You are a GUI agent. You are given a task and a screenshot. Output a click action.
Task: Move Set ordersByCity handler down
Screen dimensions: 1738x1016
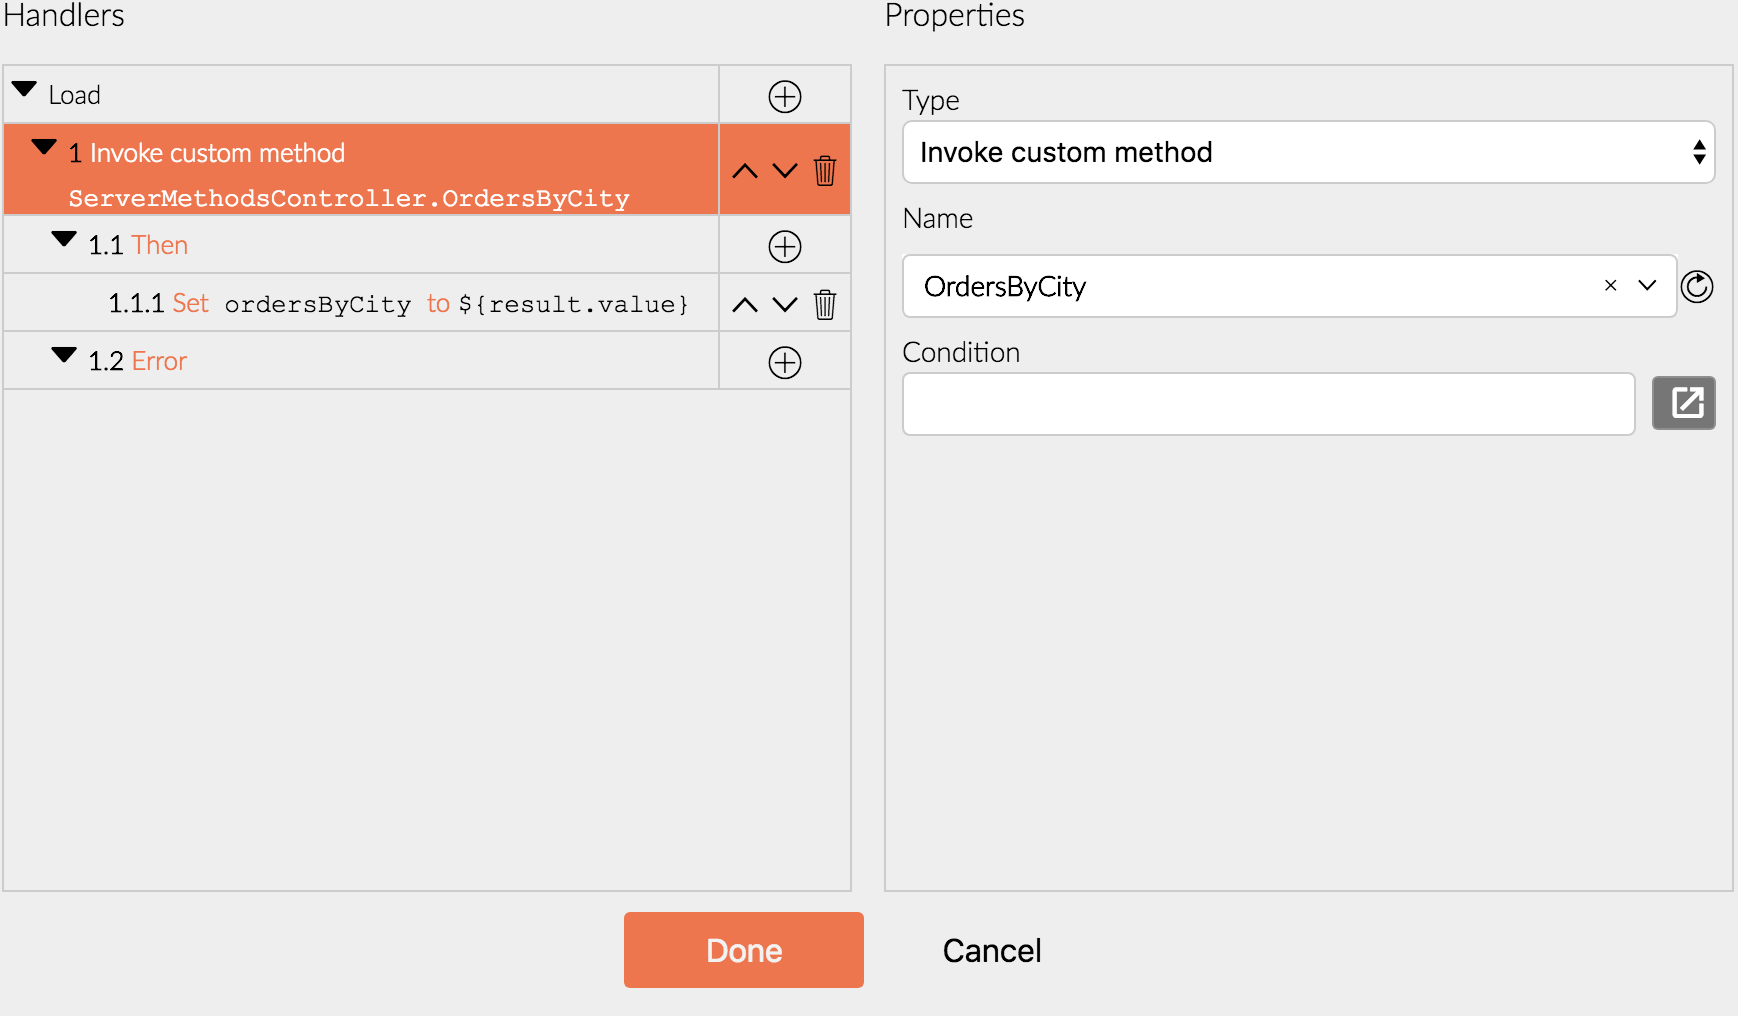785,305
